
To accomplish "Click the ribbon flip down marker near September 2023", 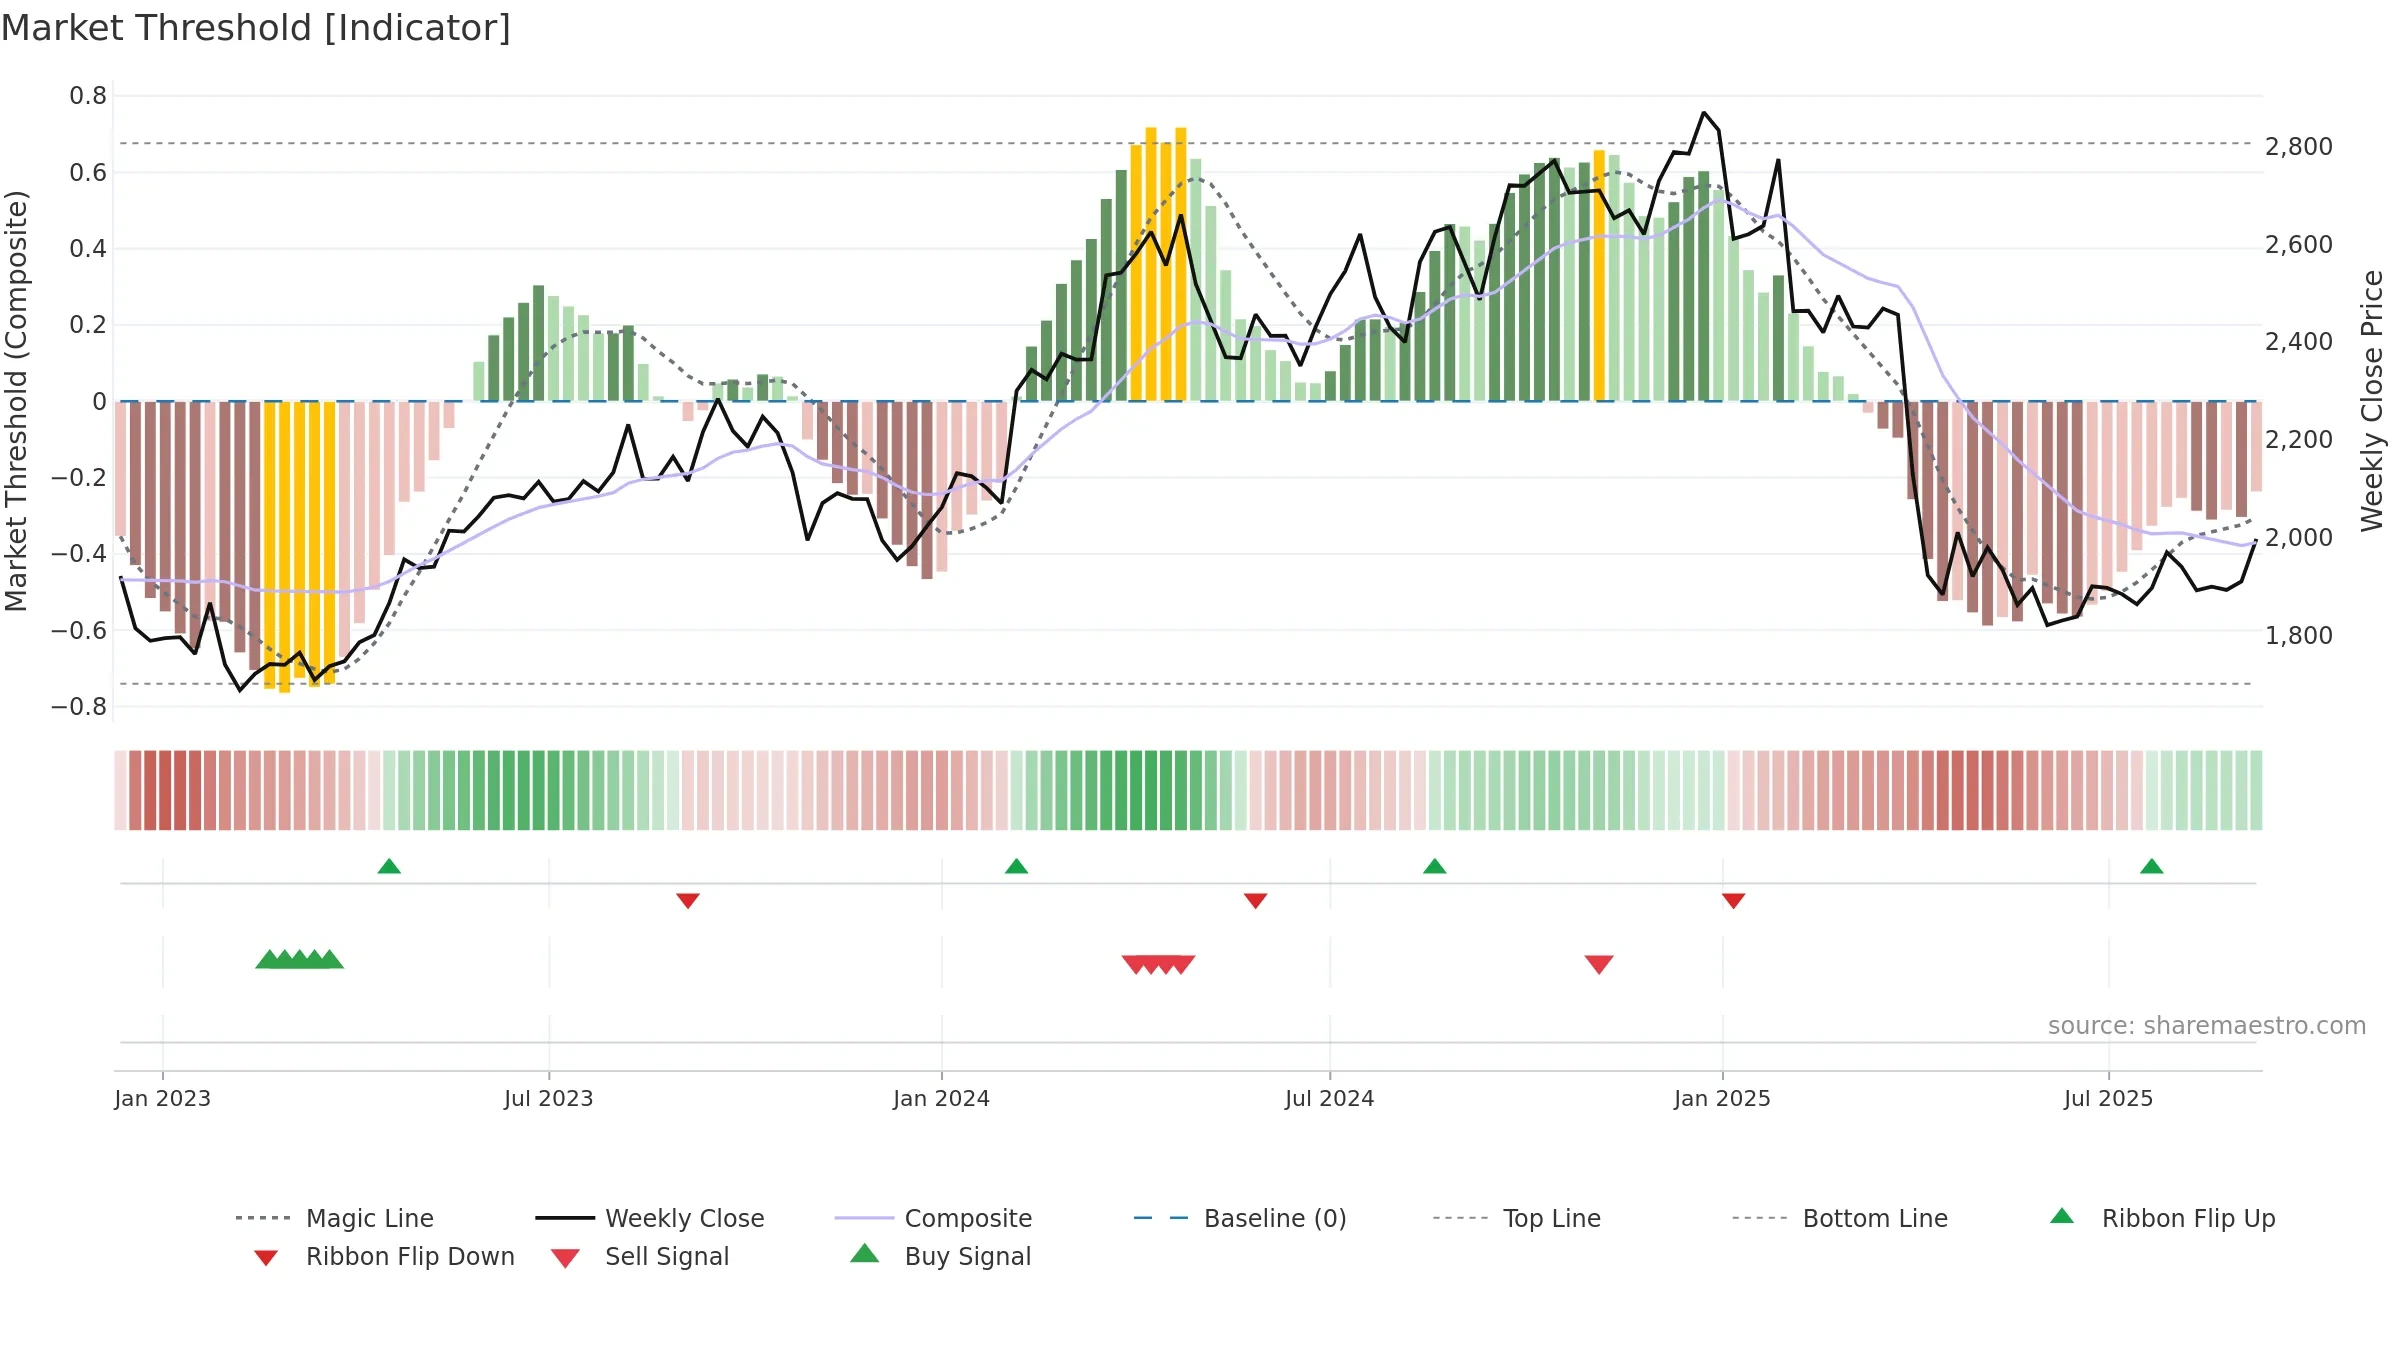I will [x=688, y=901].
